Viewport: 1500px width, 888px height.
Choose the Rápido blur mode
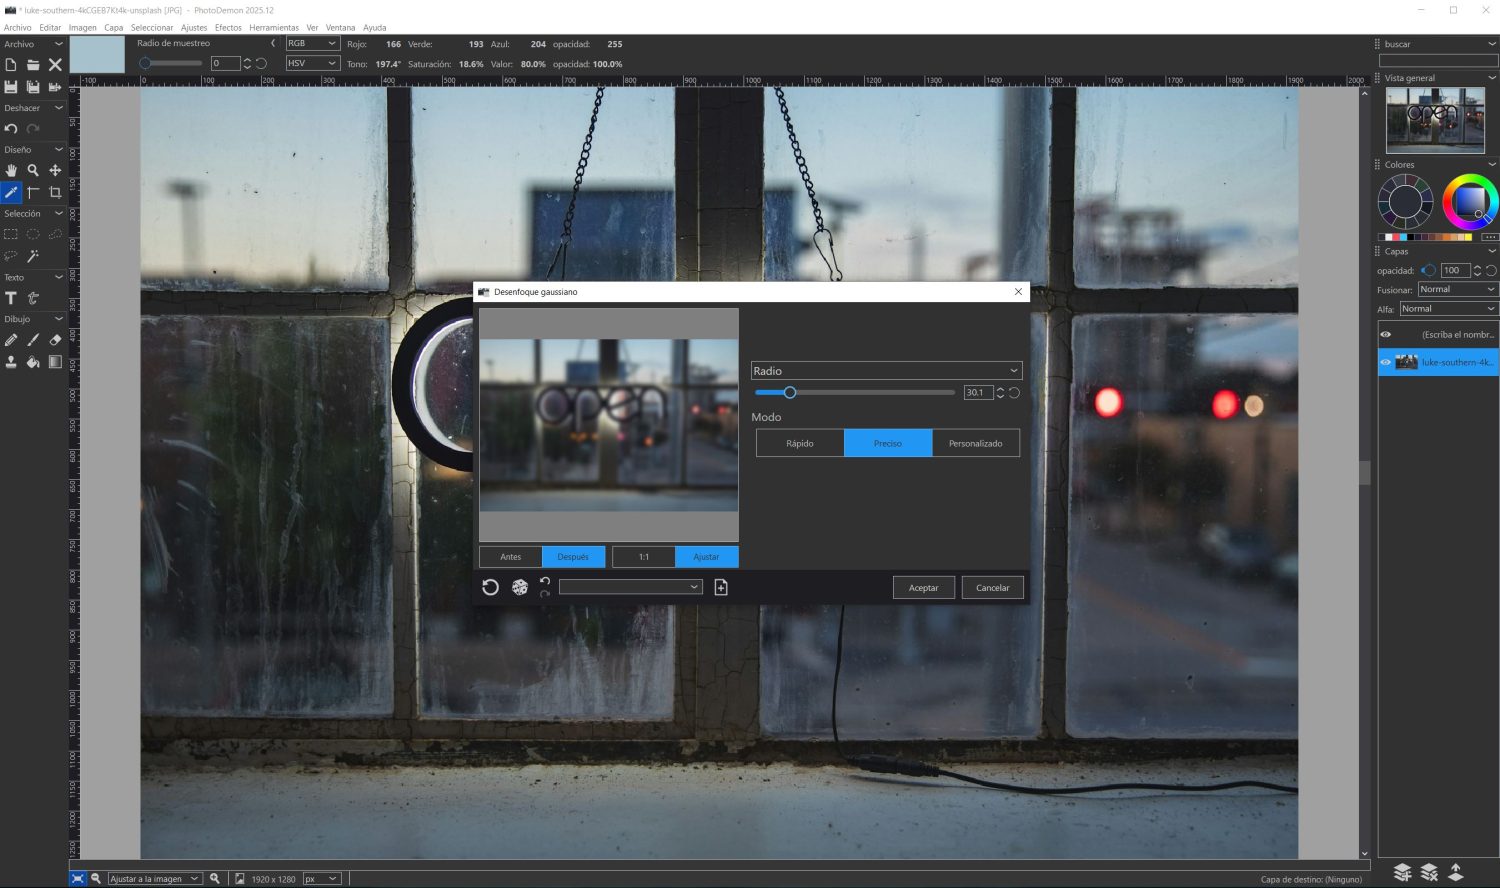pos(800,443)
